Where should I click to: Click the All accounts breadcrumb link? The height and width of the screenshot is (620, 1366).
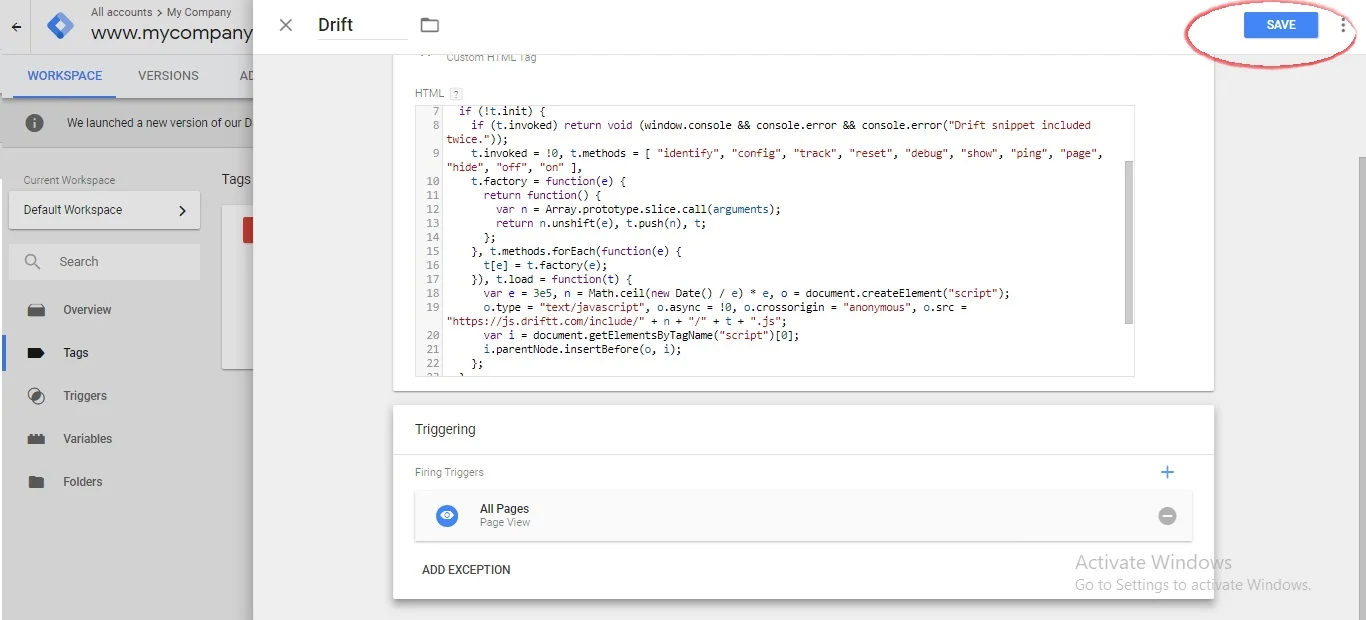click(x=121, y=12)
